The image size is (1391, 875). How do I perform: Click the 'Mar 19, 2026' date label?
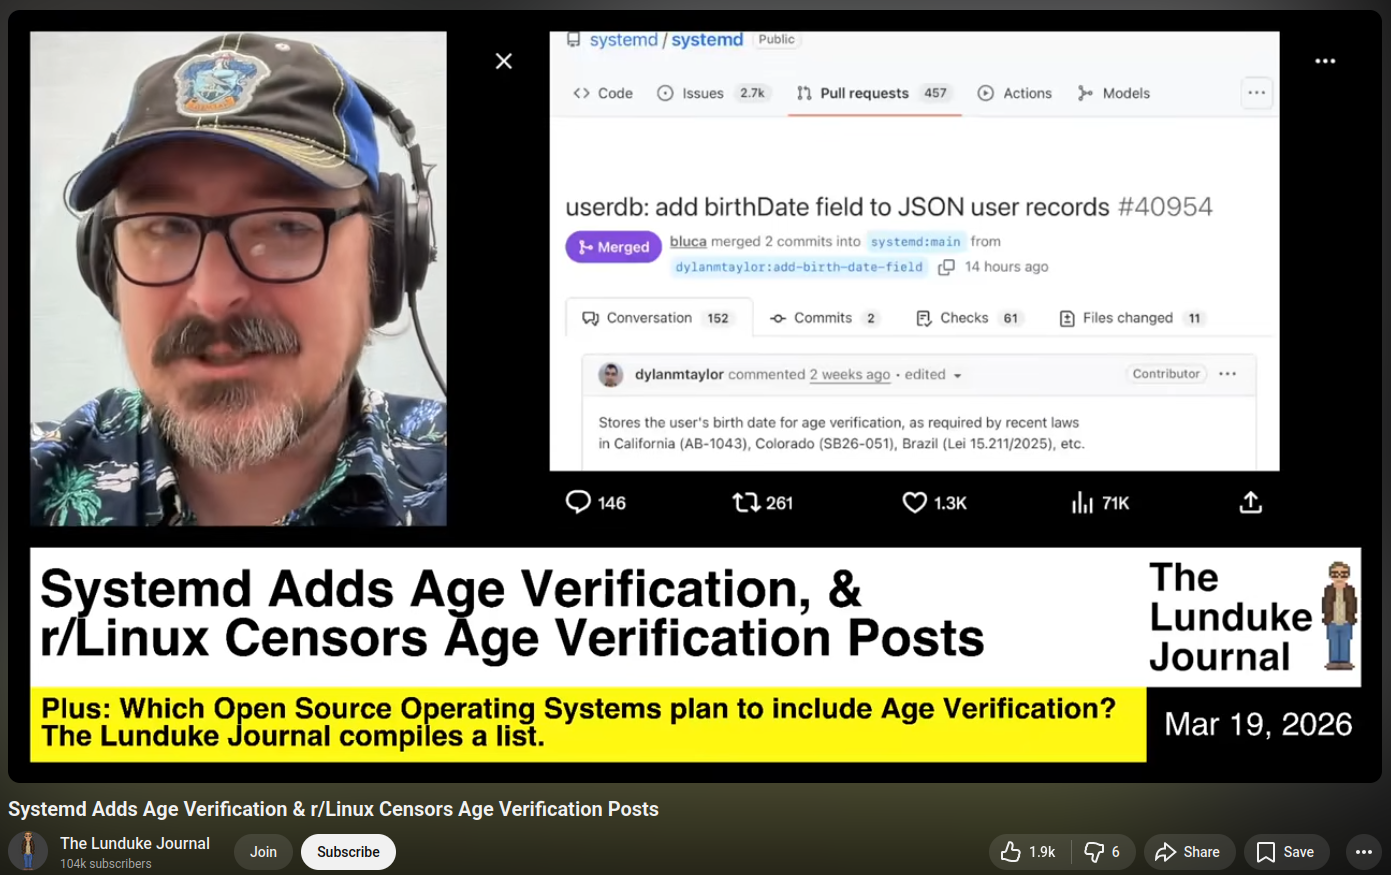click(x=1258, y=724)
